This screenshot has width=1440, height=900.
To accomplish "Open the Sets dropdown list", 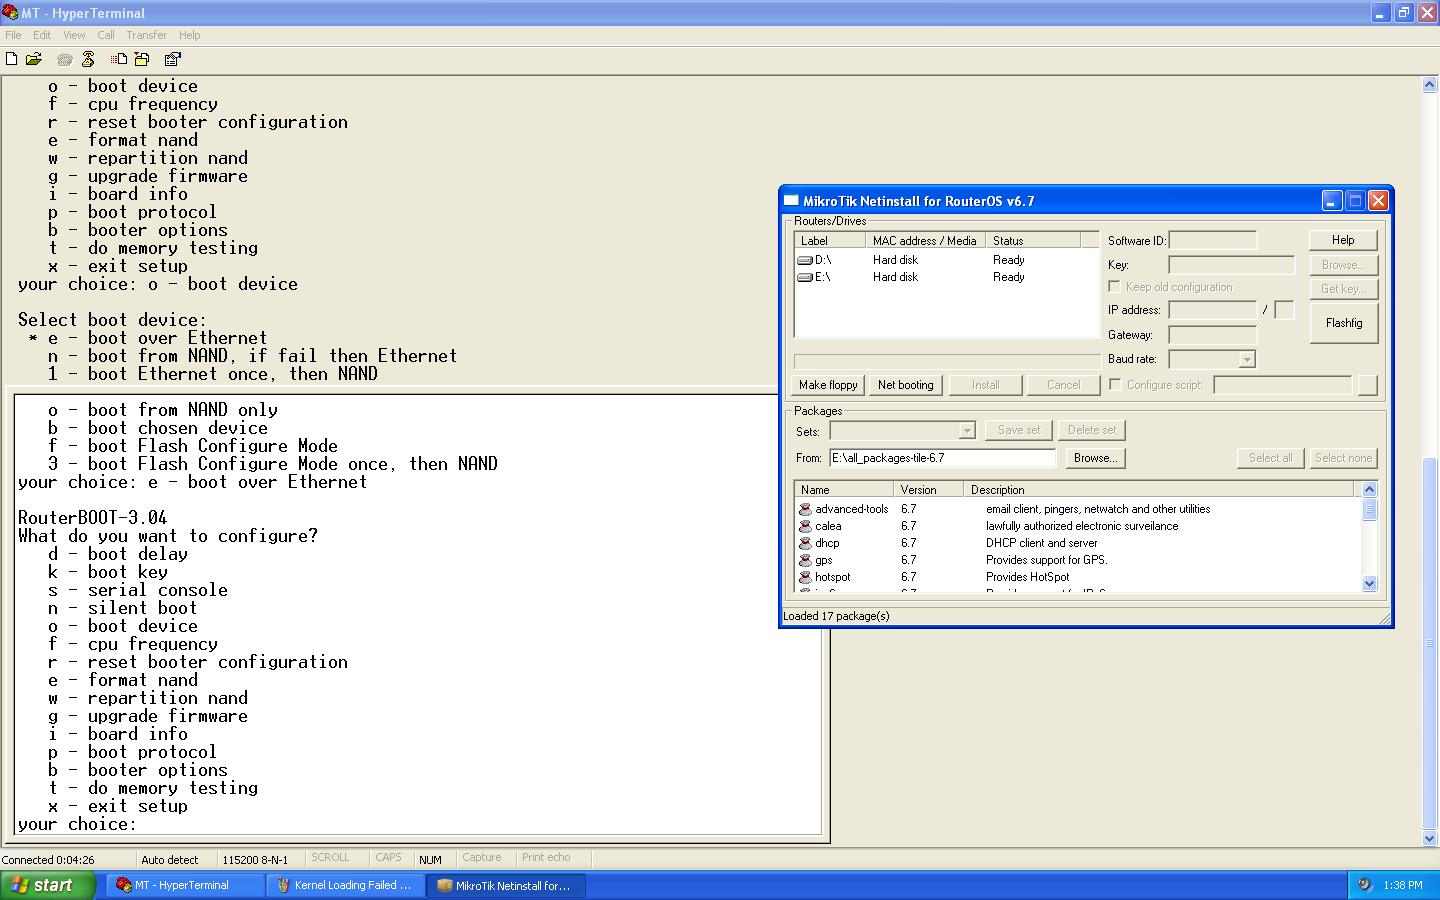I will pos(966,430).
